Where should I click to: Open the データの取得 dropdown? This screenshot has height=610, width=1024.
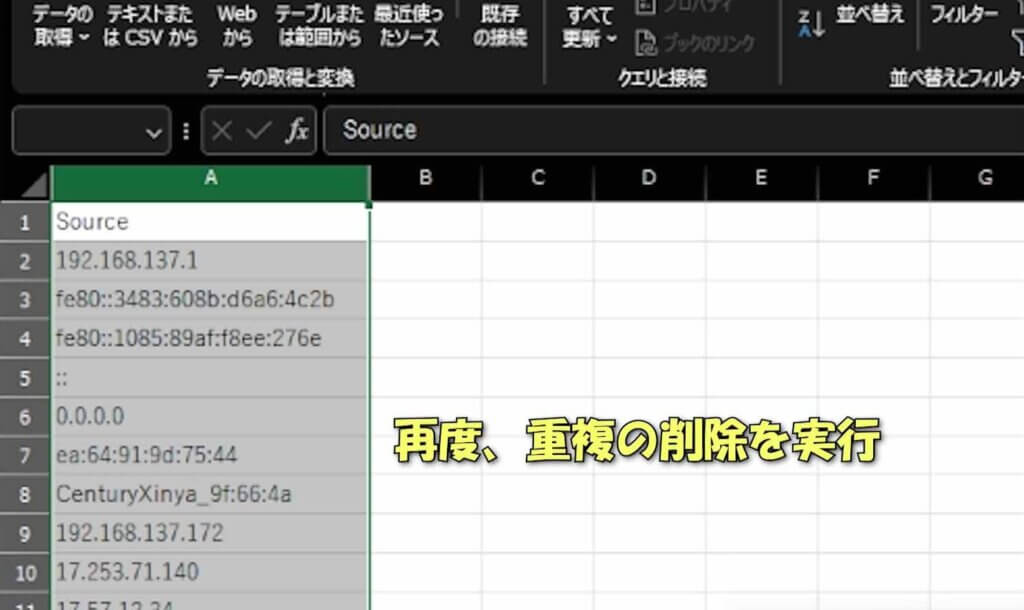click(x=61, y=27)
